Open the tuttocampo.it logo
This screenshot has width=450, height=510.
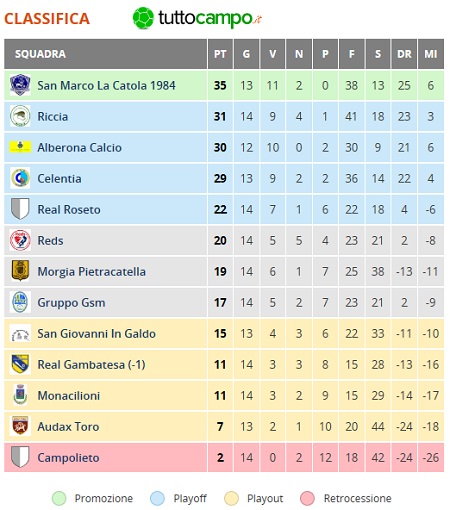[197, 18]
